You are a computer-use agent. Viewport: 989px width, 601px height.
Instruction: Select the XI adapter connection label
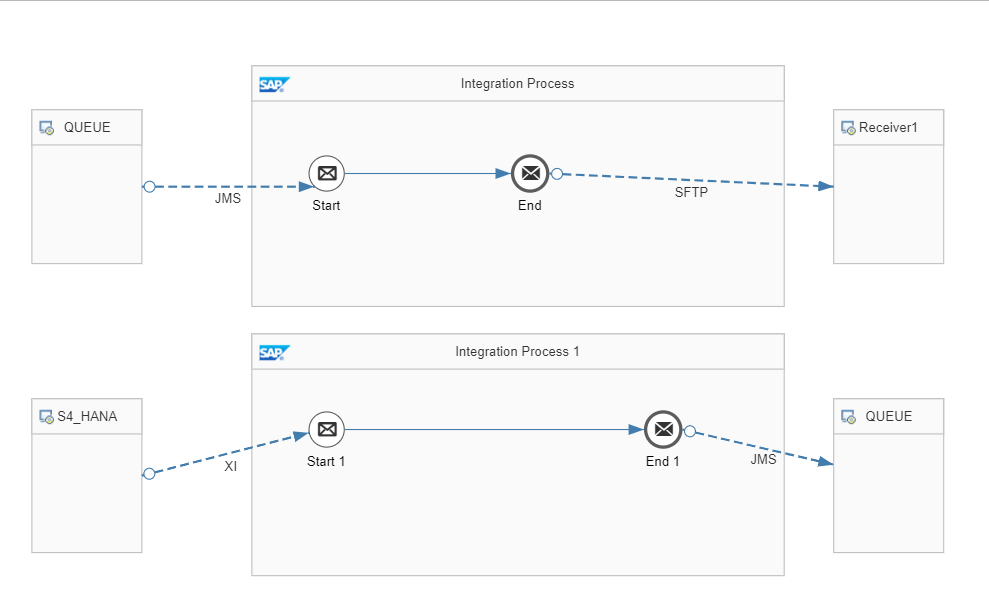pos(230,467)
